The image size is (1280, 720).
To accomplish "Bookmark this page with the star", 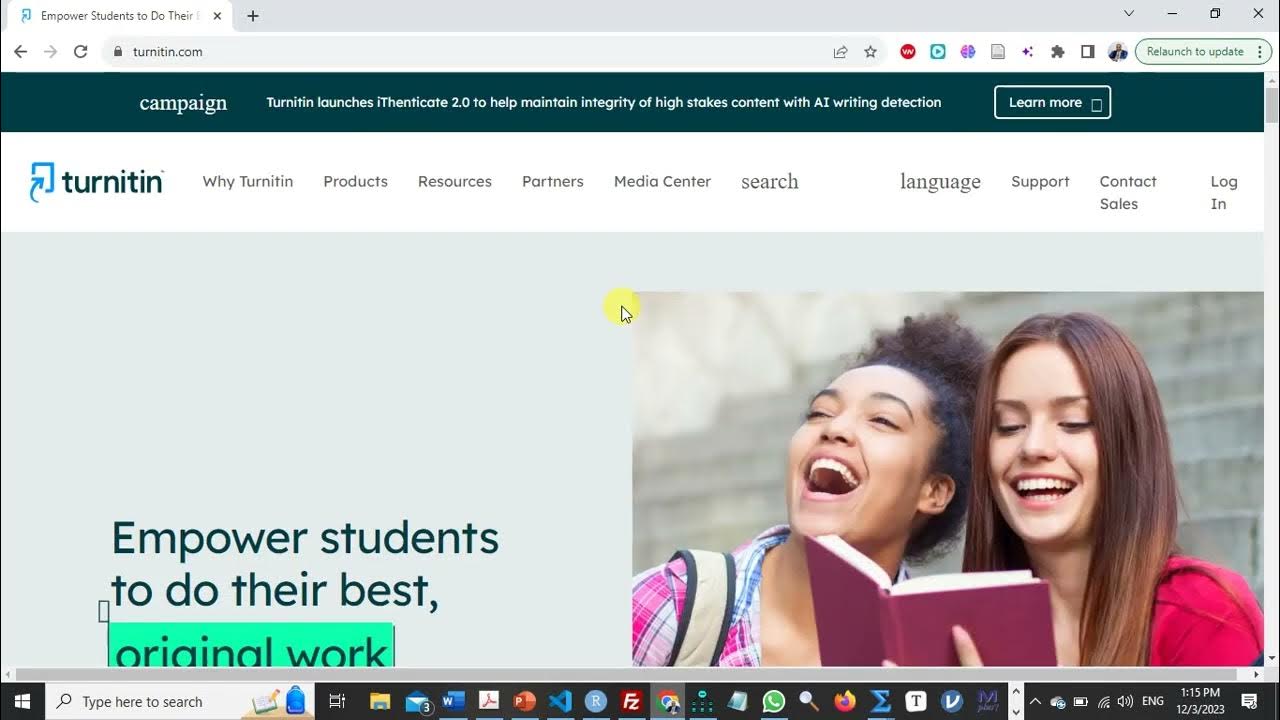I will click(x=870, y=52).
